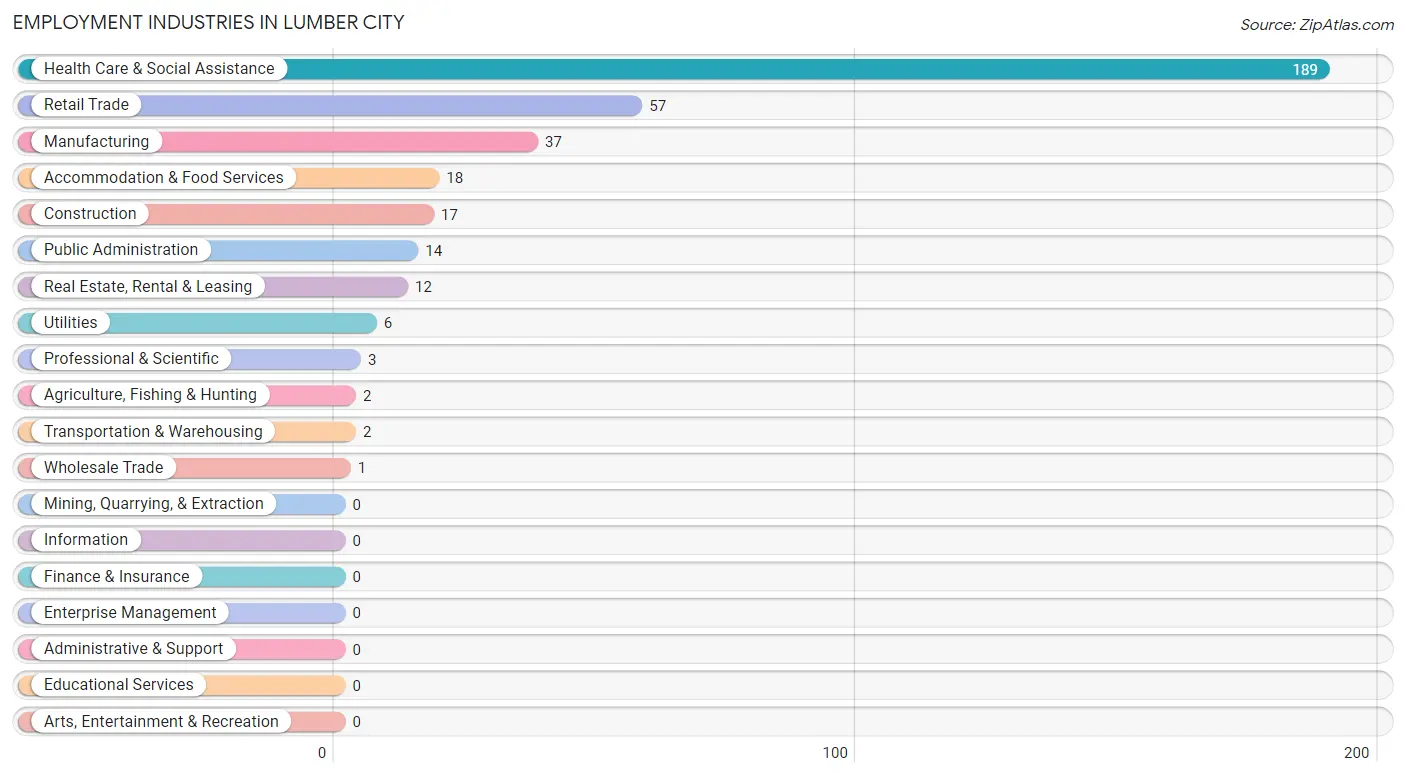The image size is (1406, 776).
Task: Click the Enterprise Management label
Action: (x=130, y=613)
